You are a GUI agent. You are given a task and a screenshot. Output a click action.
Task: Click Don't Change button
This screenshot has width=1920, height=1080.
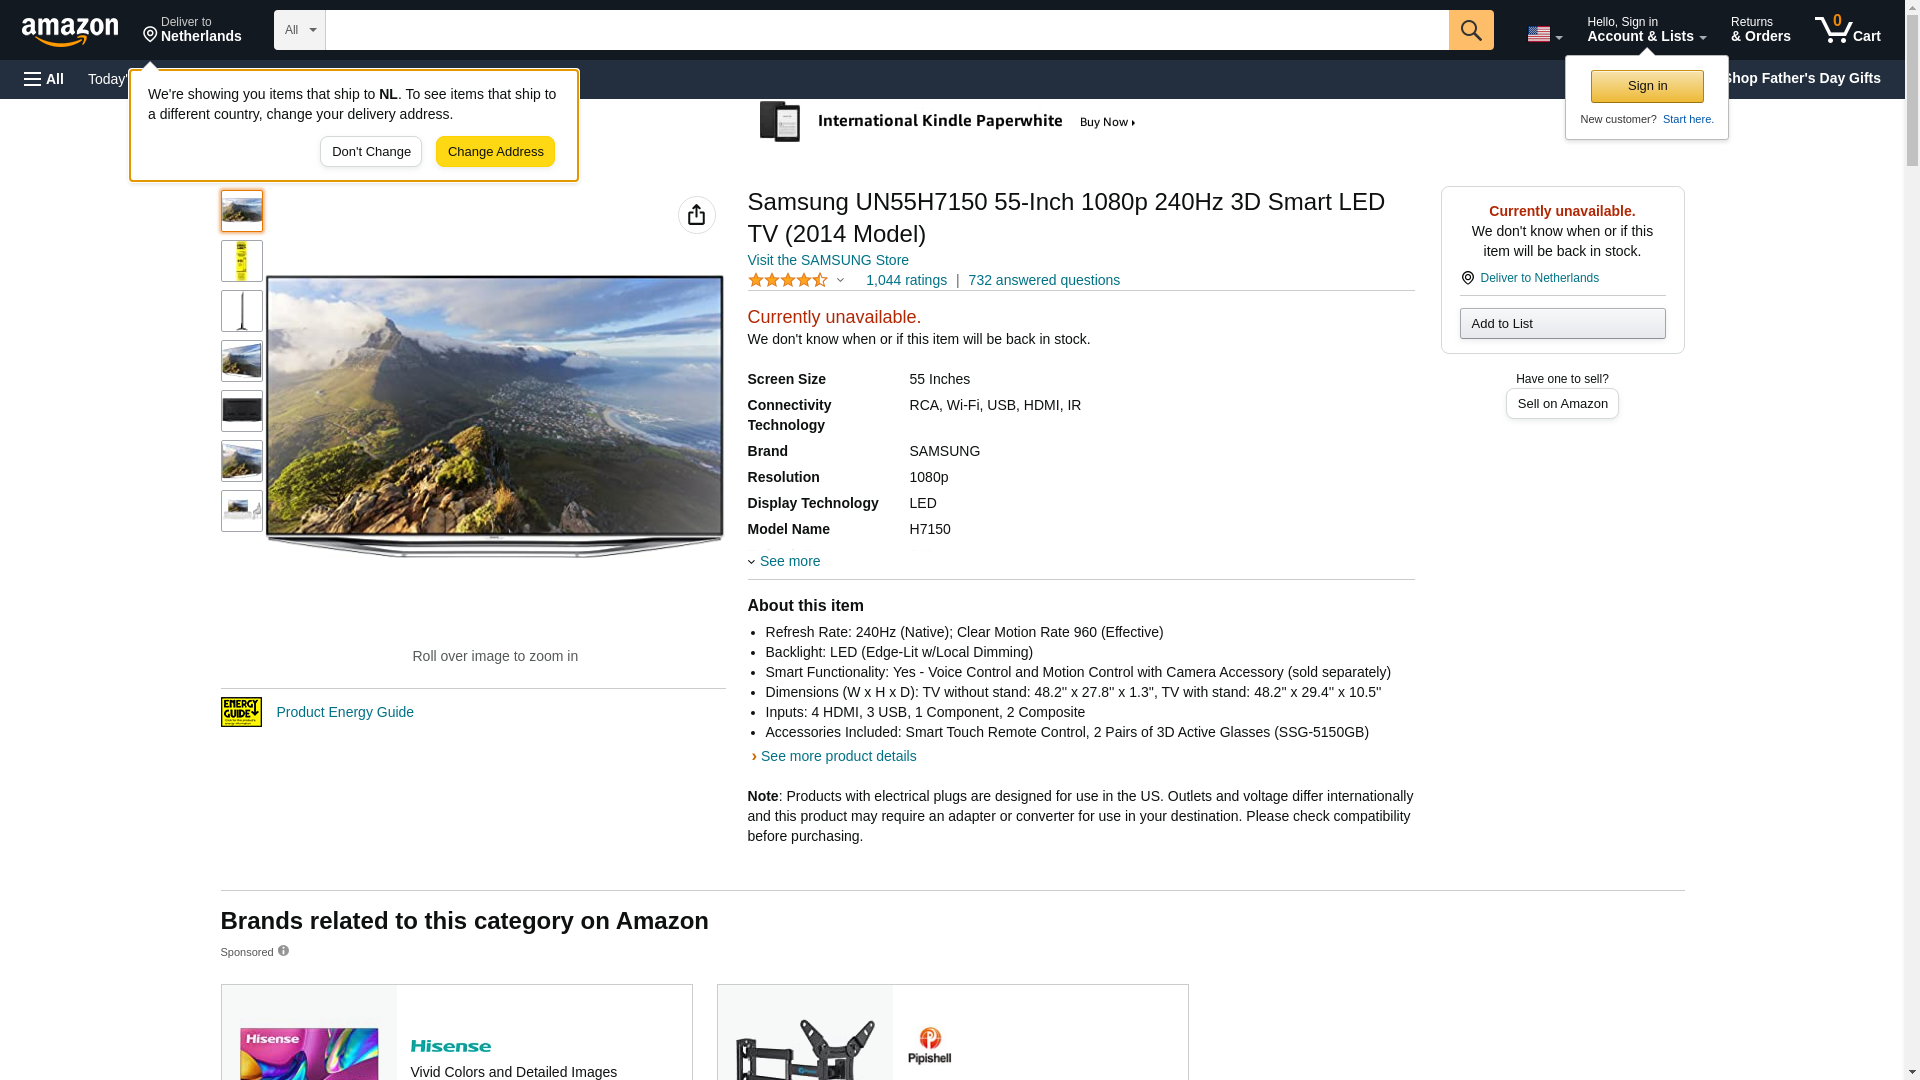click(371, 152)
